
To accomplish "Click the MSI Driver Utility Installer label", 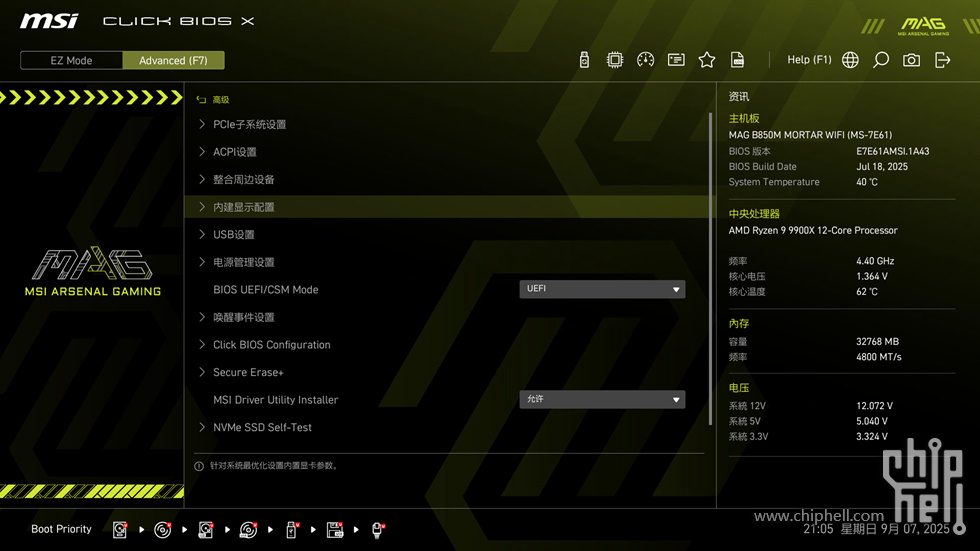I will [x=276, y=399].
